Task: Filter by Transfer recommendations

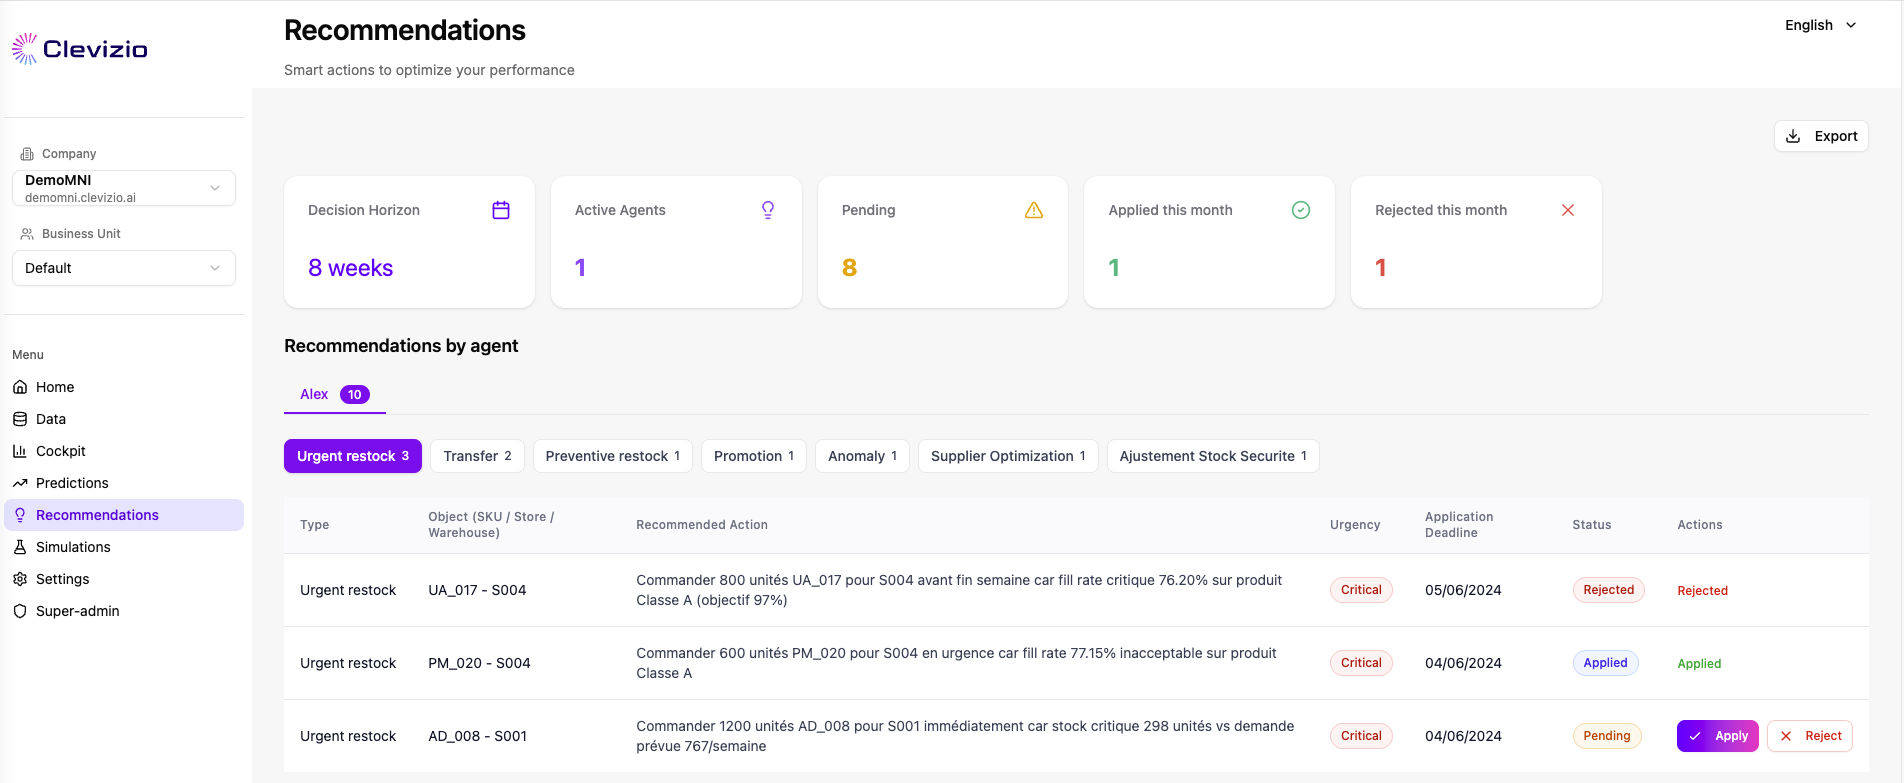Action: pos(477,456)
